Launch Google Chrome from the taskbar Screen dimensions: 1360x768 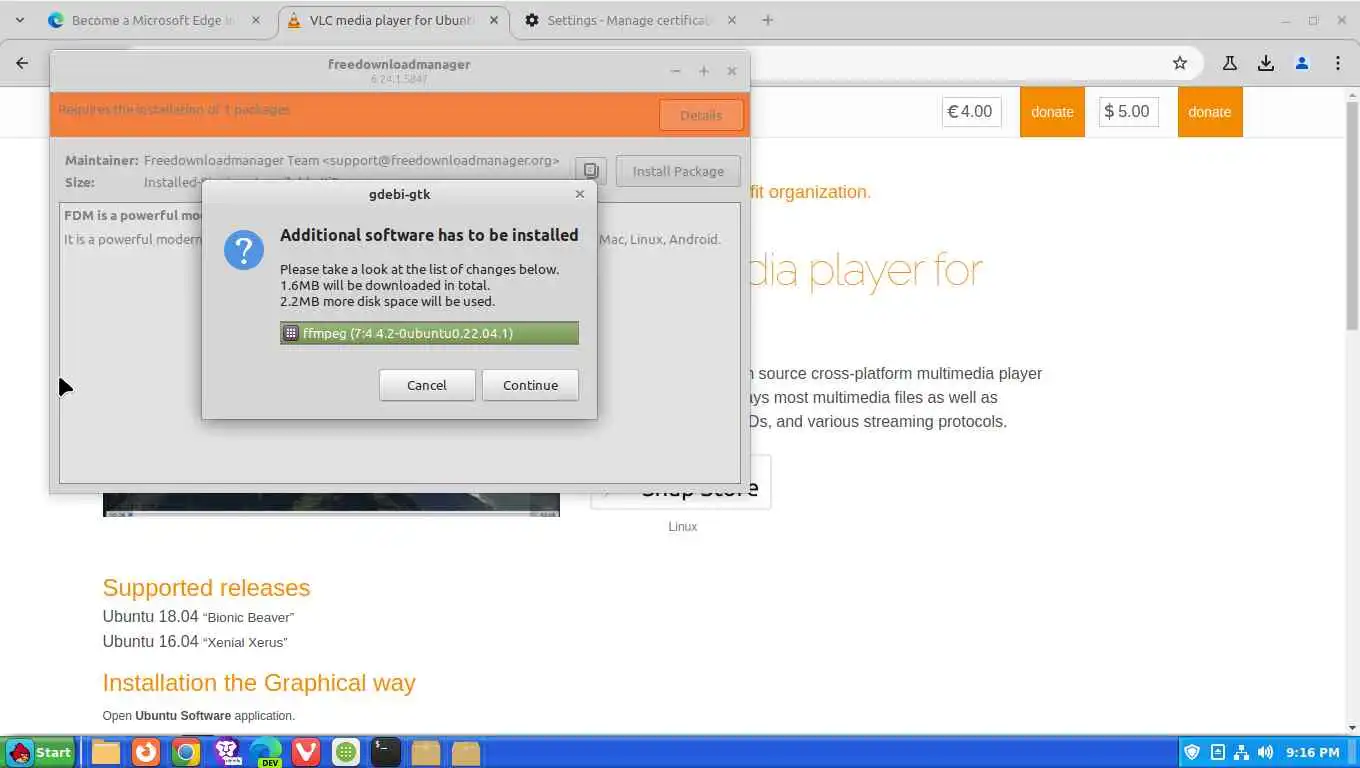pos(186,752)
